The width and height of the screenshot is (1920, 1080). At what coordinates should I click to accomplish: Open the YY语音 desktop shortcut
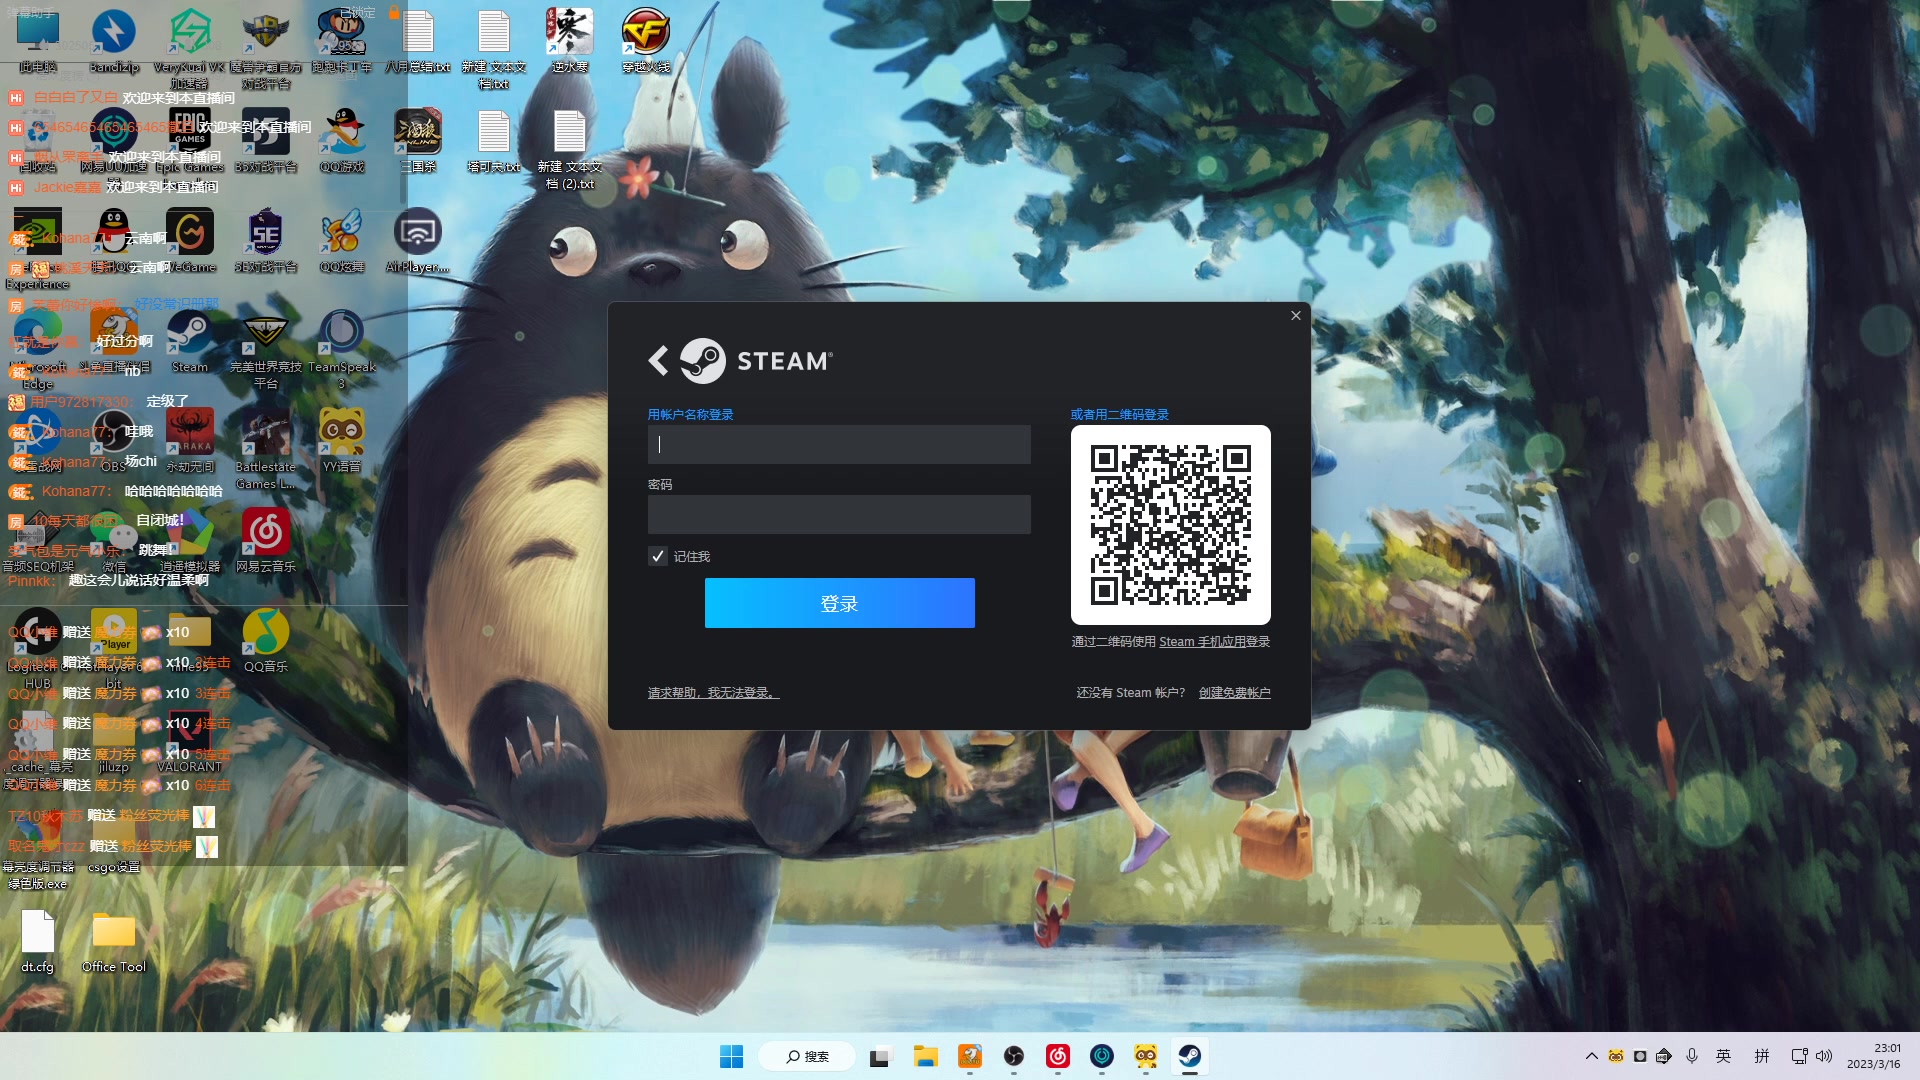(x=342, y=441)
